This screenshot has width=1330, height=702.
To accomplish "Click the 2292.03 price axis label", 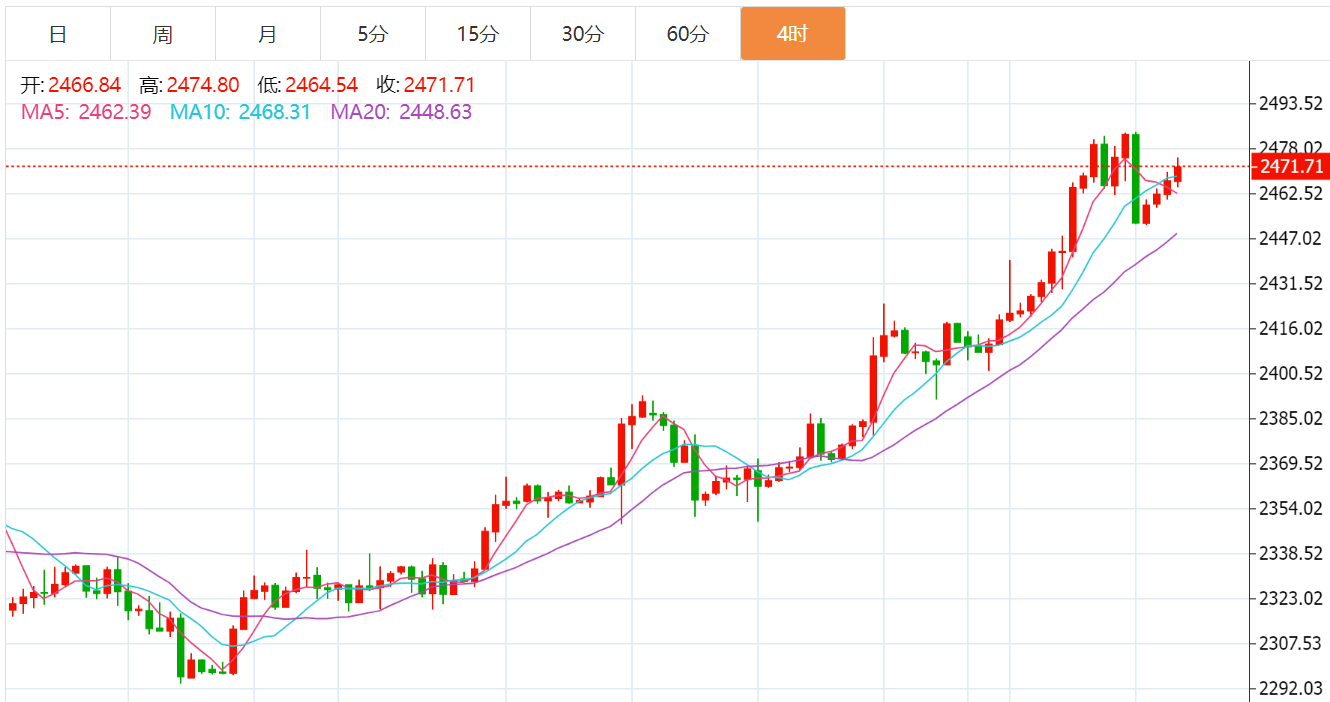I will point(1291,688).
